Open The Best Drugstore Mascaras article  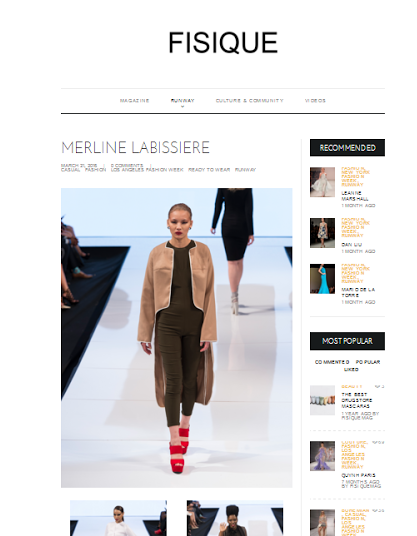[x=357, y=400]
